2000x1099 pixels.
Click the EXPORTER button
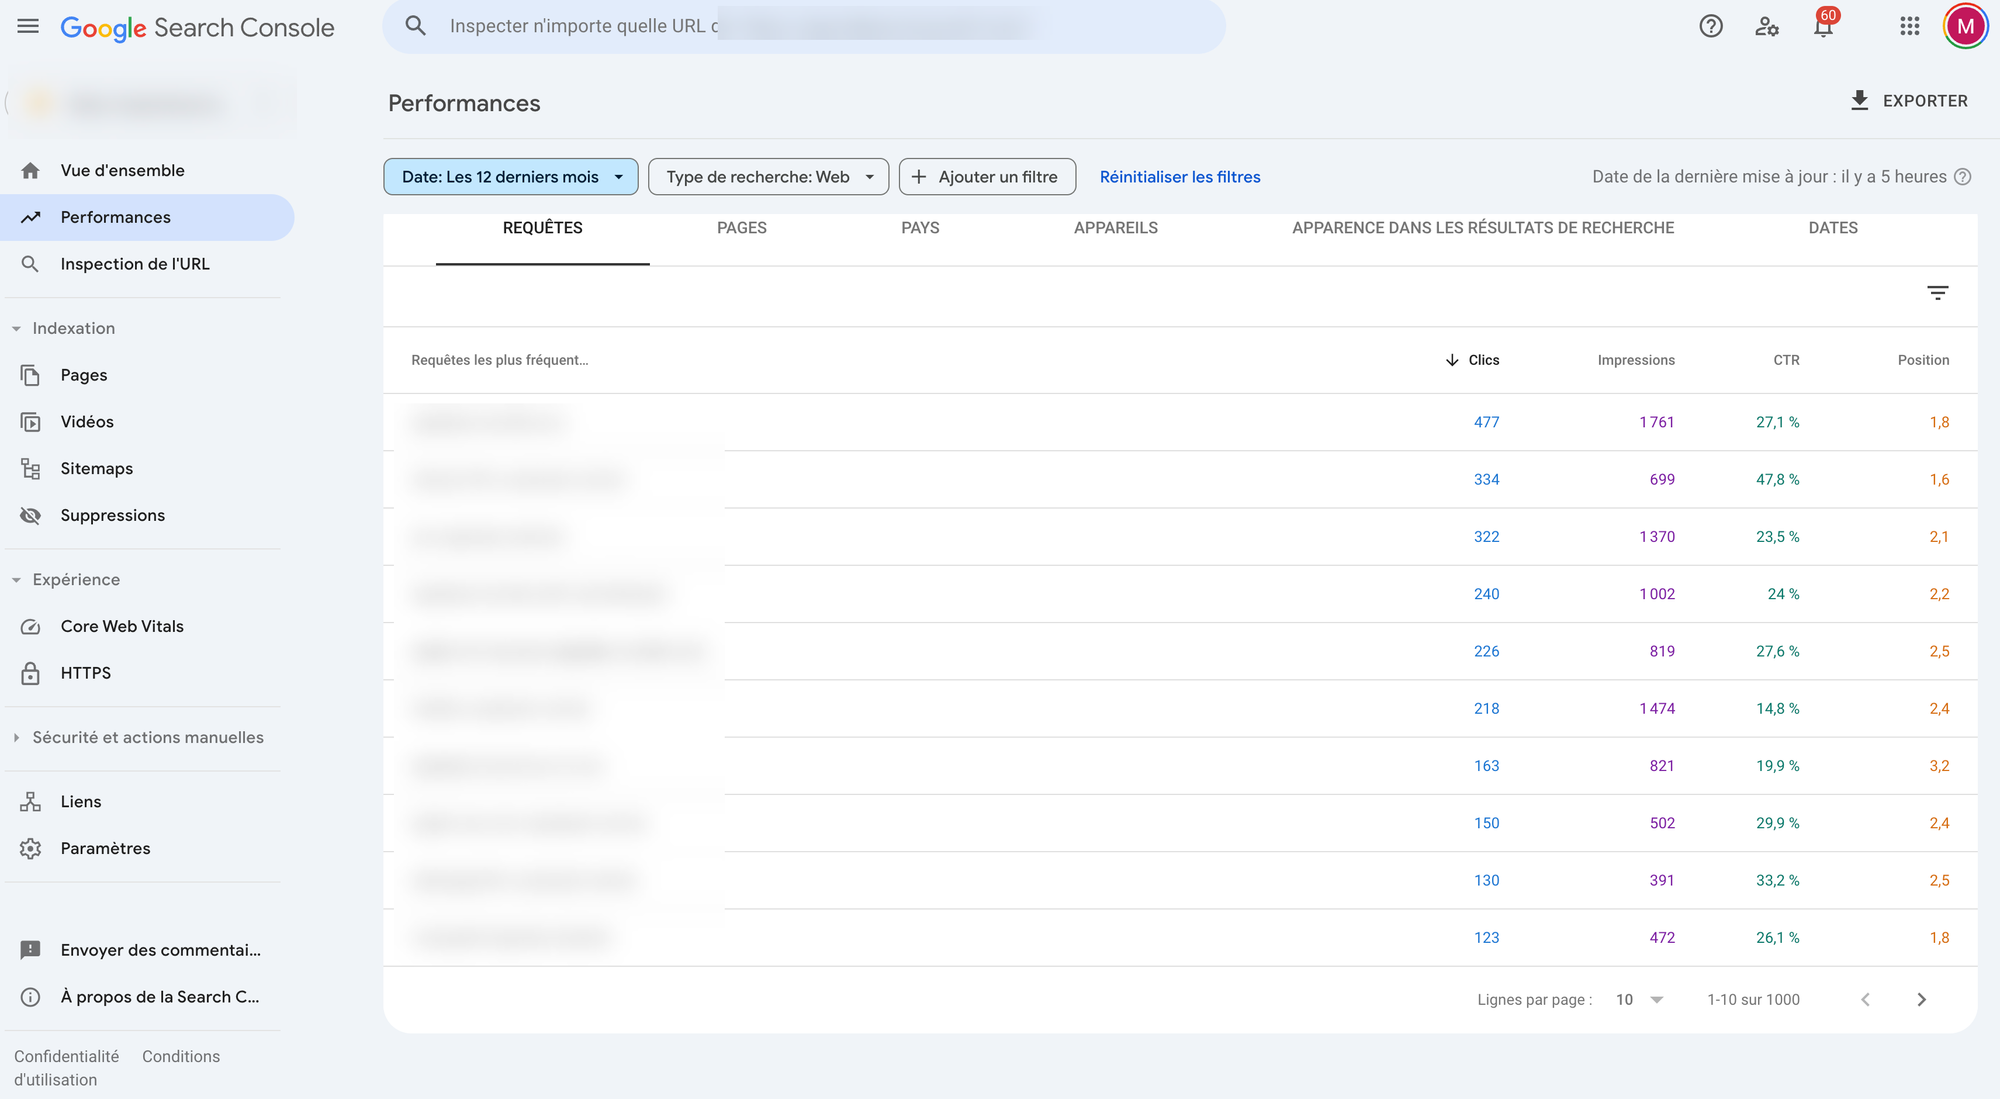tap(1908, 101)
